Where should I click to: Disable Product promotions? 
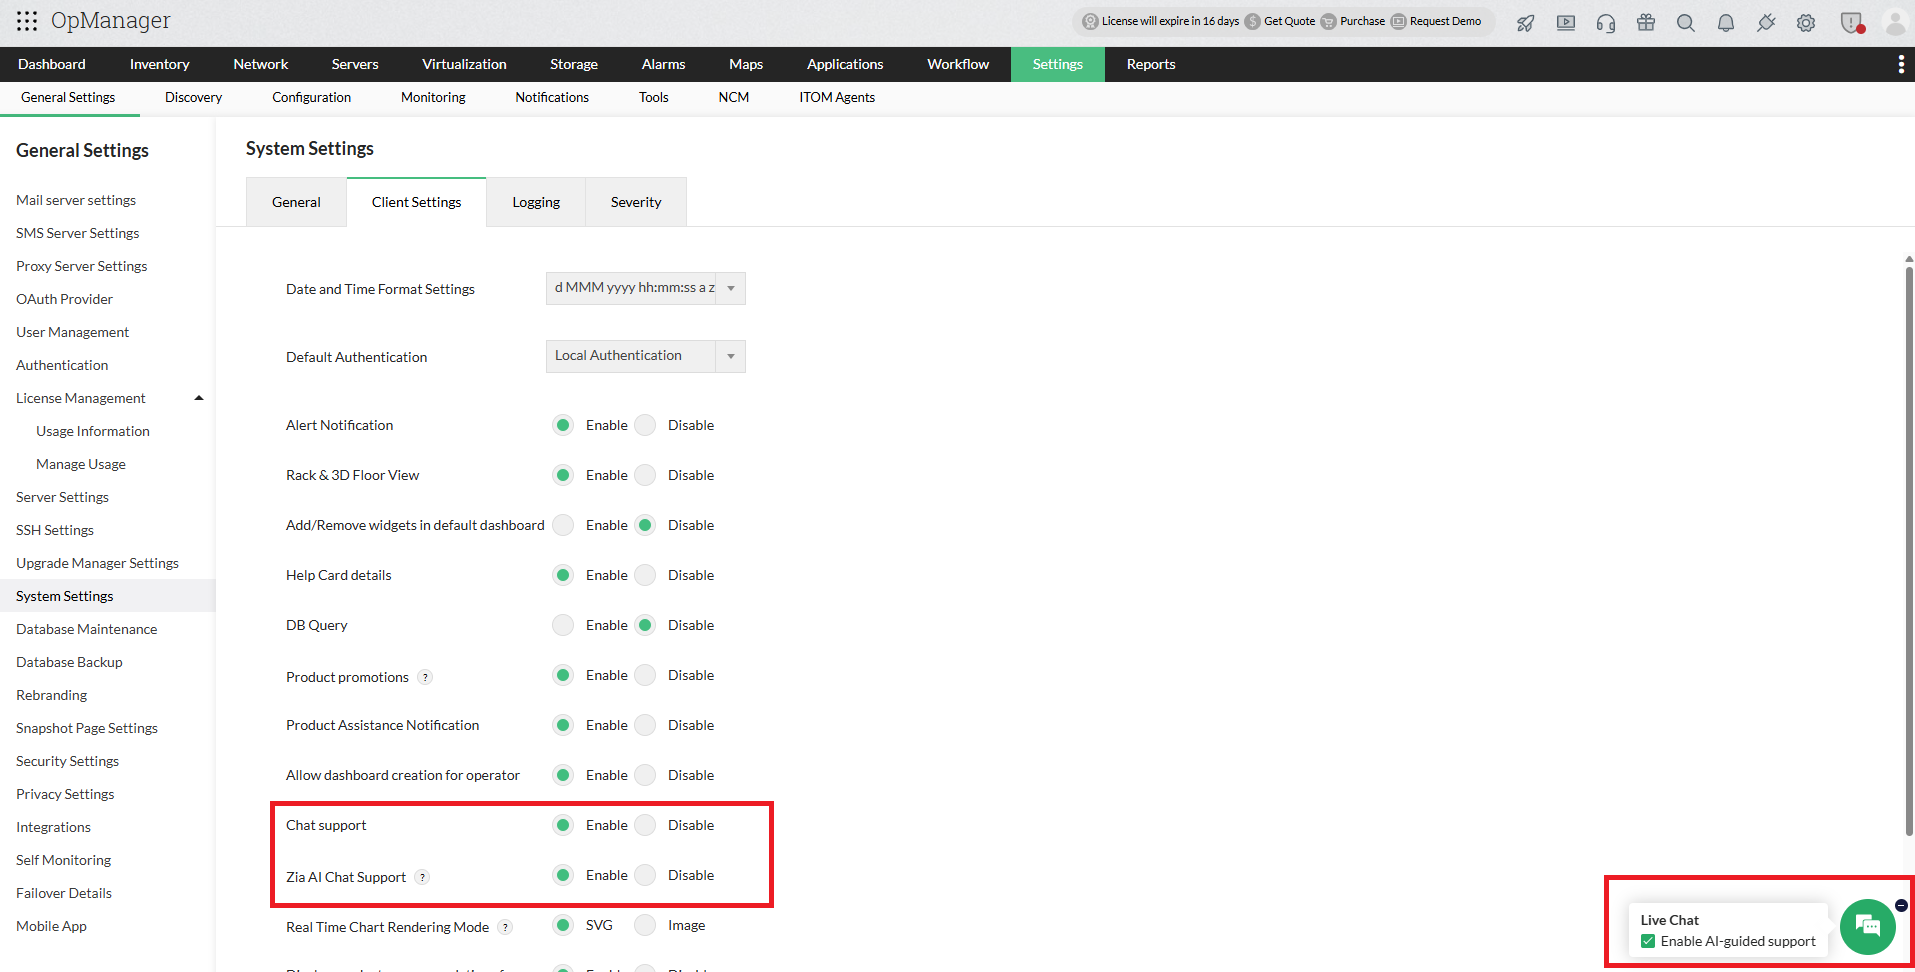[x=645, y=675]
